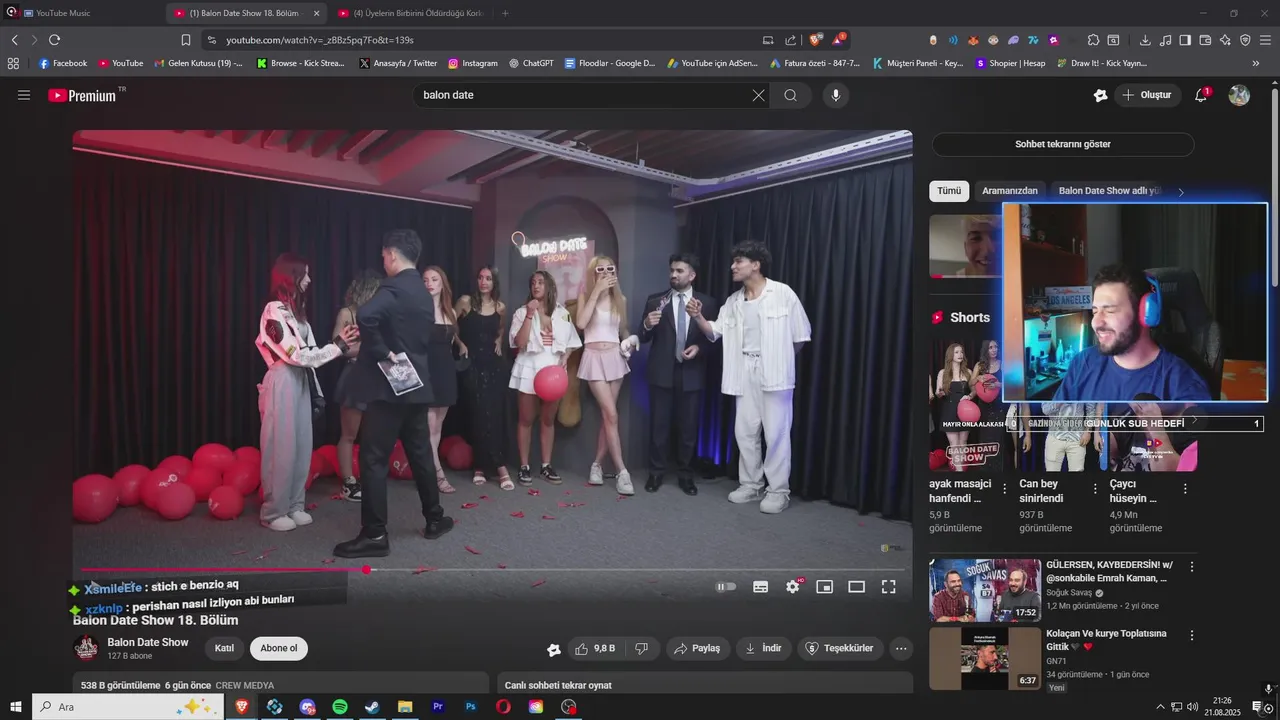Toggle the browser sidebar panel

tap(1185, 40)
